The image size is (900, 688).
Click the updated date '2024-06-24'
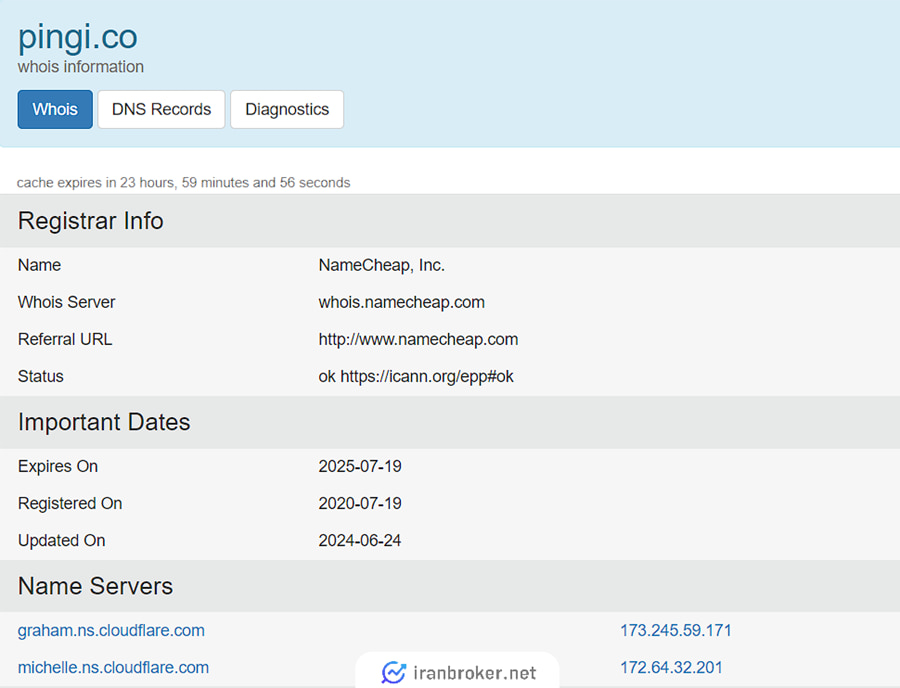pyautogui.click(x=360, y=541)
